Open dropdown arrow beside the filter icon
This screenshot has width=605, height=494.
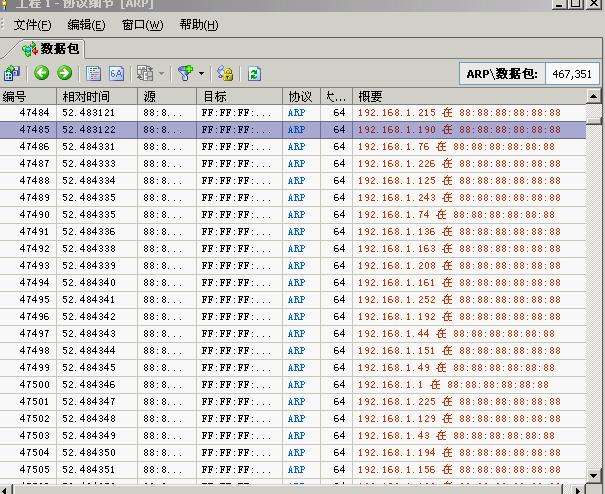[201, 74]
